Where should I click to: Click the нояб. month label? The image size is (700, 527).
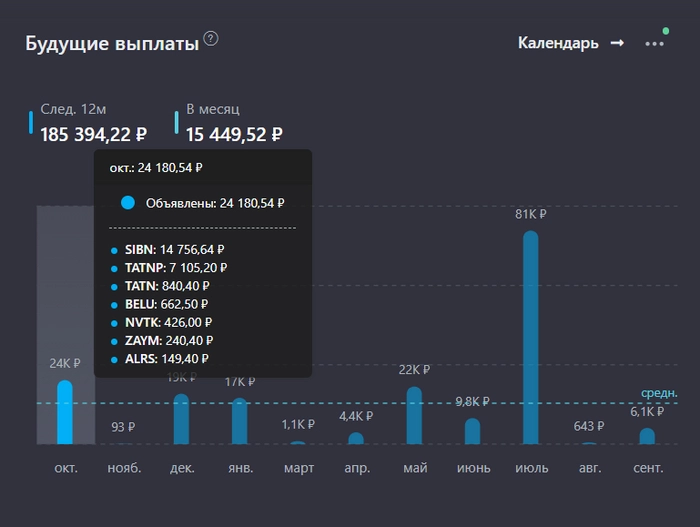(x=124, y=468)
